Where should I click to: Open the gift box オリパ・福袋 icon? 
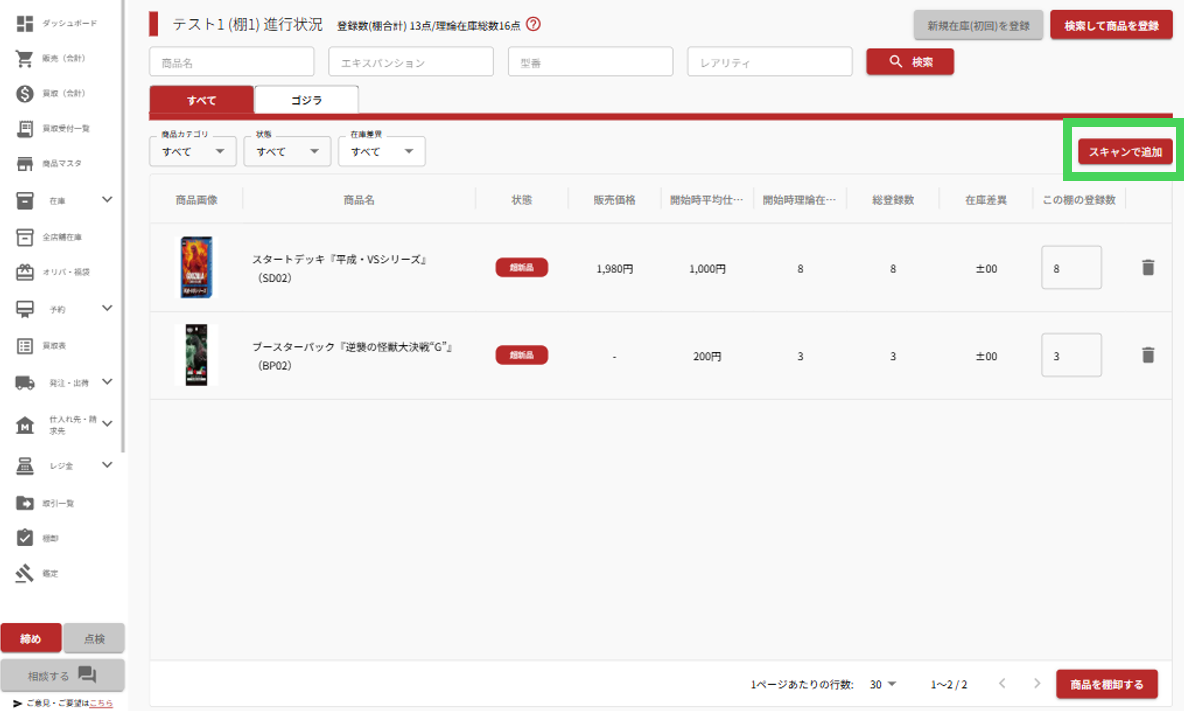click(x=25, y=272)
